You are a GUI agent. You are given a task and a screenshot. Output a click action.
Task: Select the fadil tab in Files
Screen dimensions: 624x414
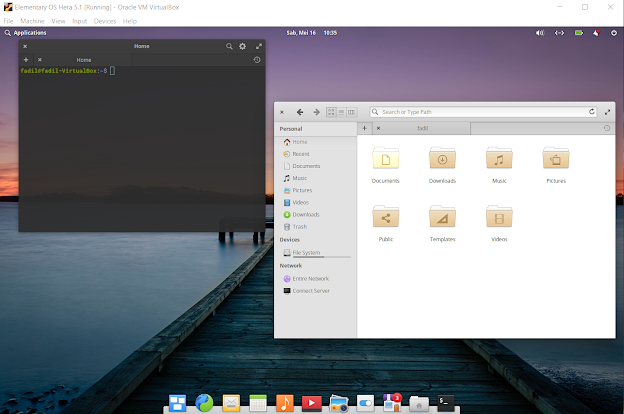click(423, 128)
